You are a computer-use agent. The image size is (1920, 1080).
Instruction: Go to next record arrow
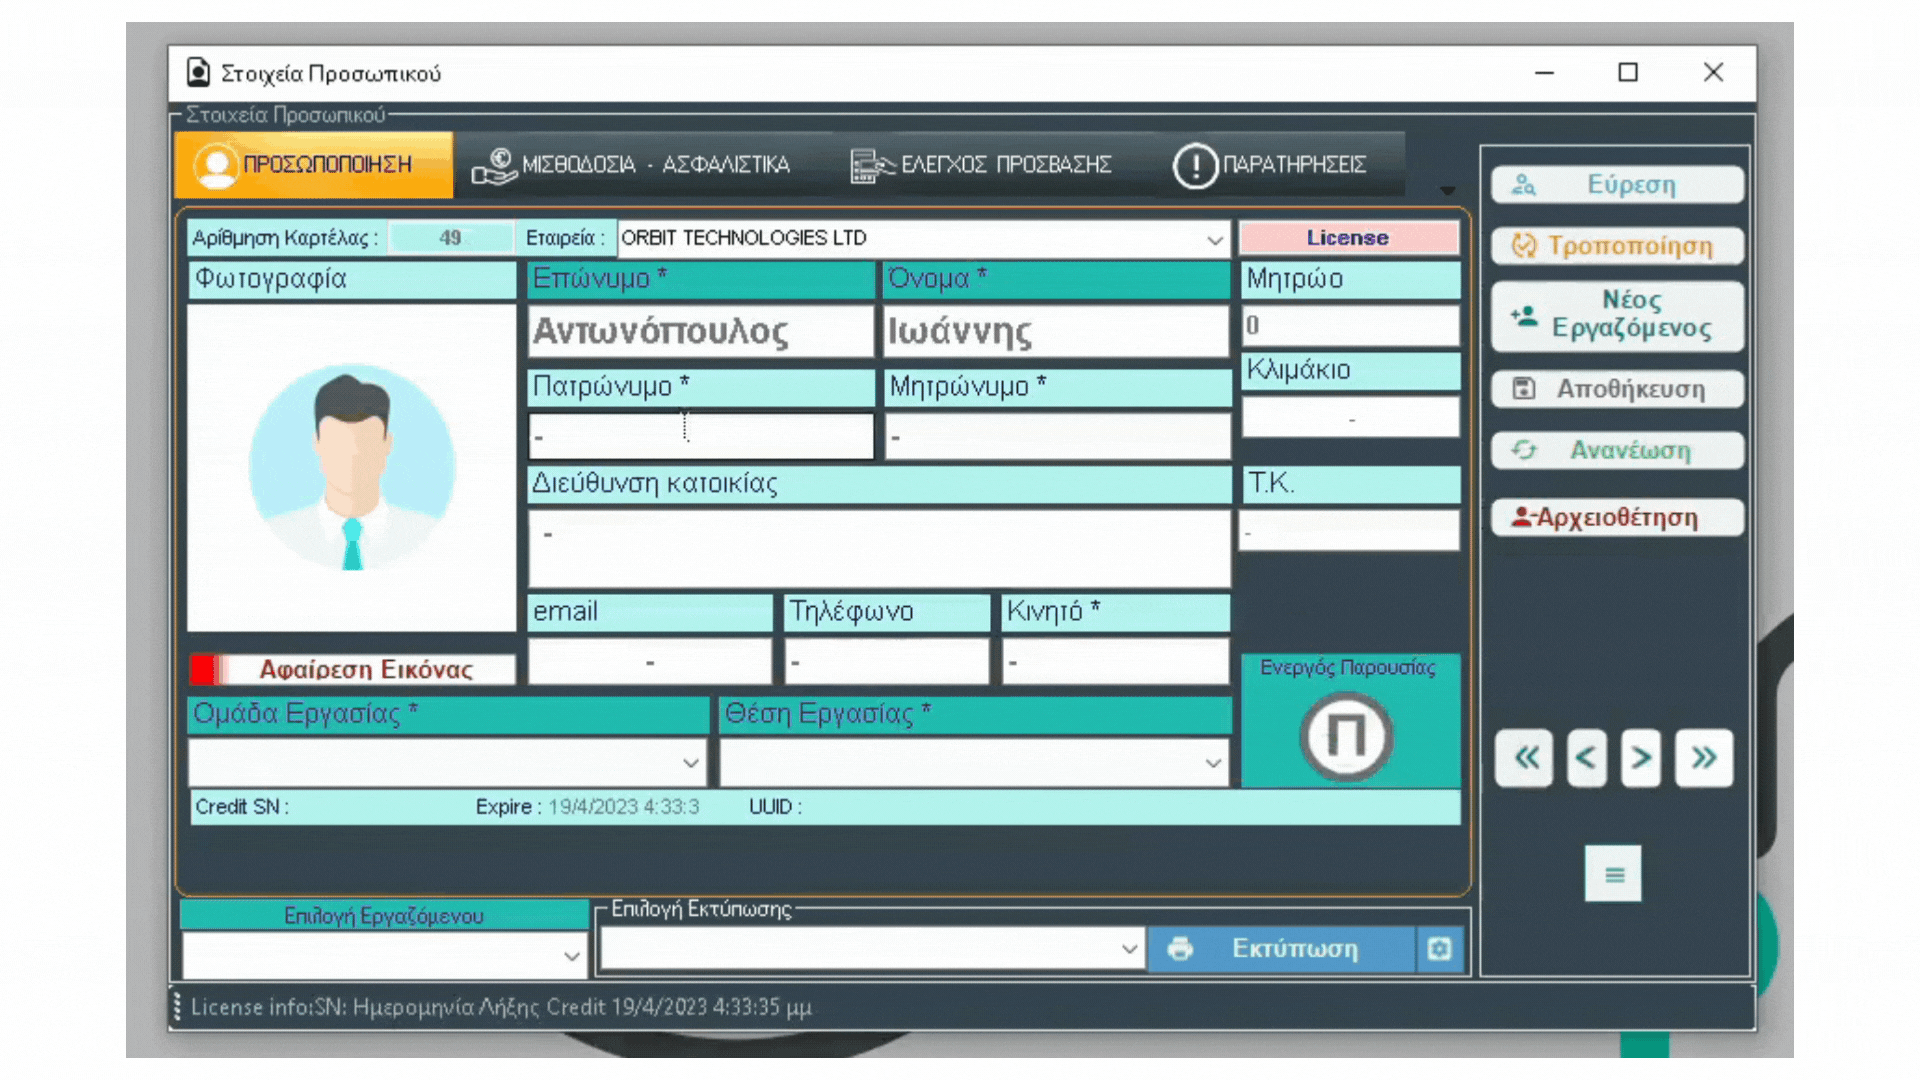pyautogui.click(x=1640, y=758)
